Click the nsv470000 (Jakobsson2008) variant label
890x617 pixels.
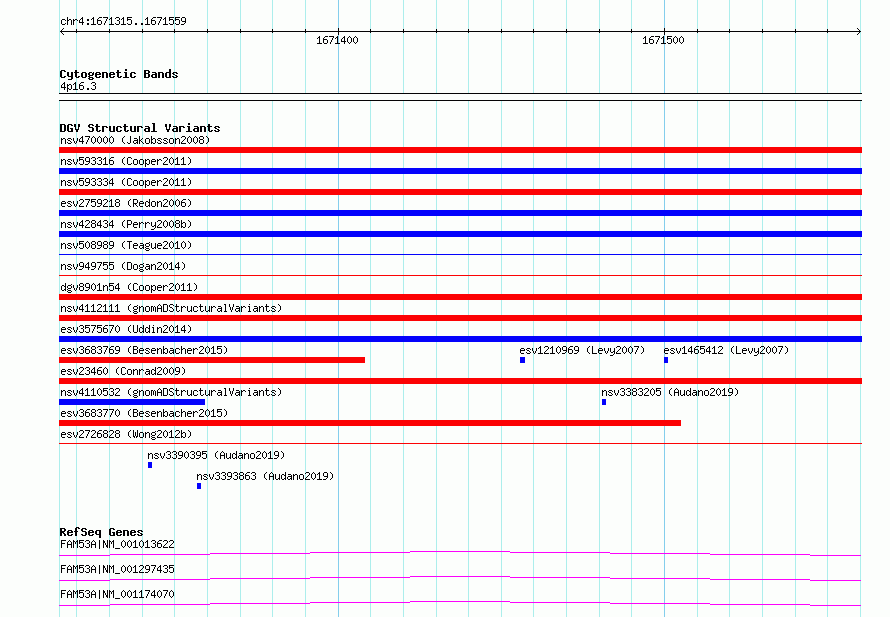point(135,140)
